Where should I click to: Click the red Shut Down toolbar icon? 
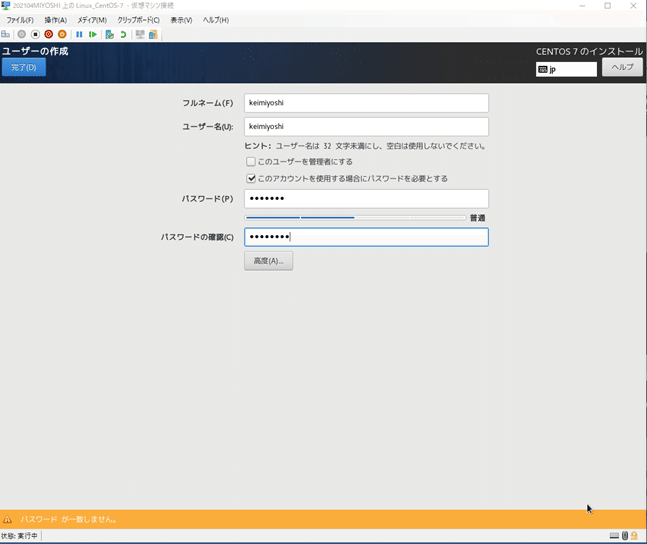pos(49,34)
